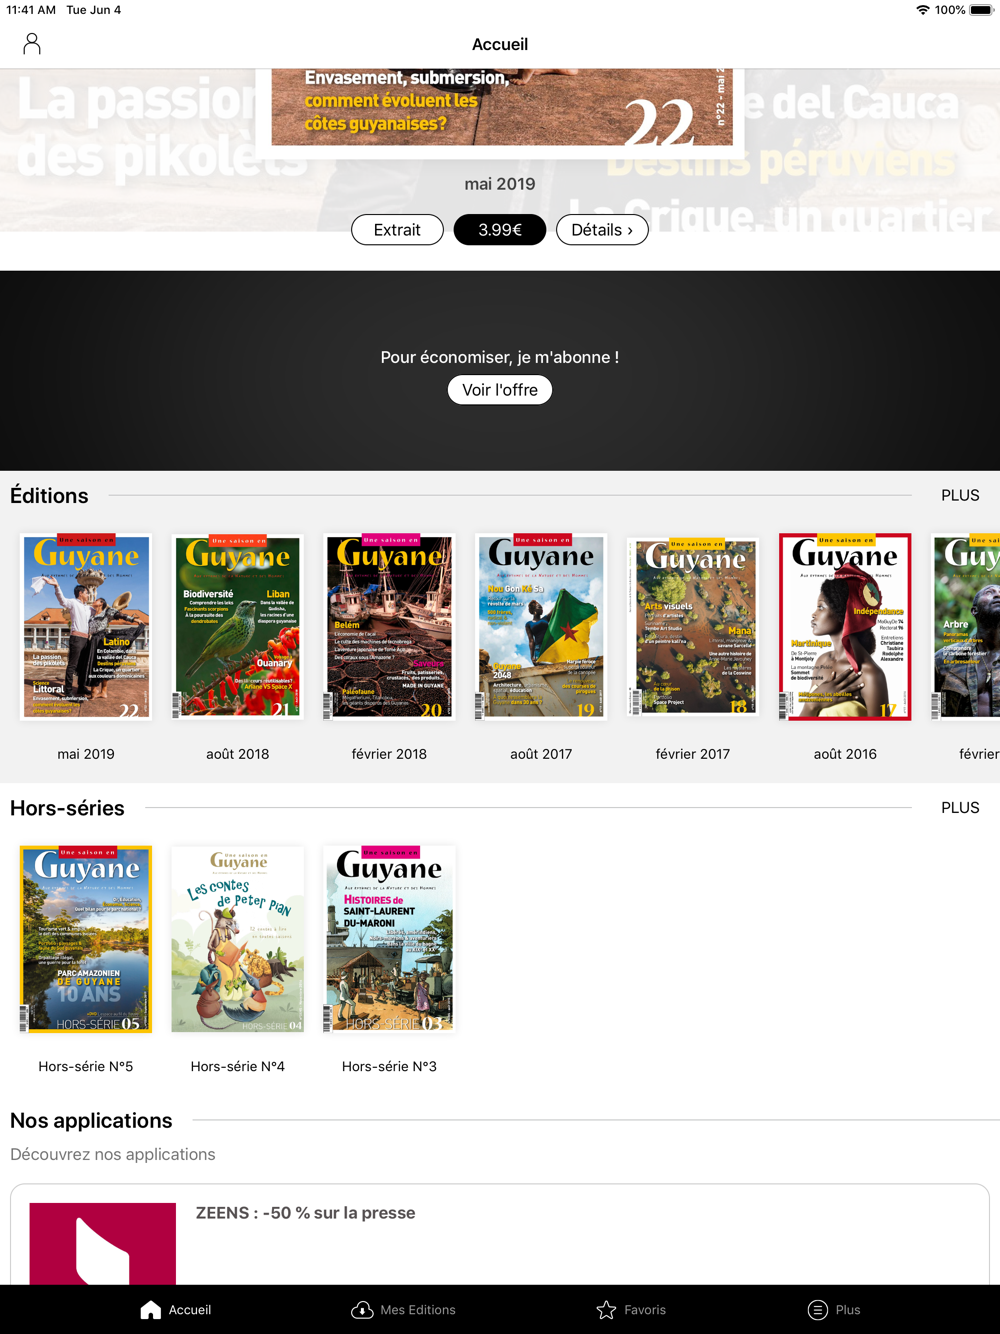Show more Hors-séries with PLUS
The image size is (1000, 1334).
[x=960, y=808]
